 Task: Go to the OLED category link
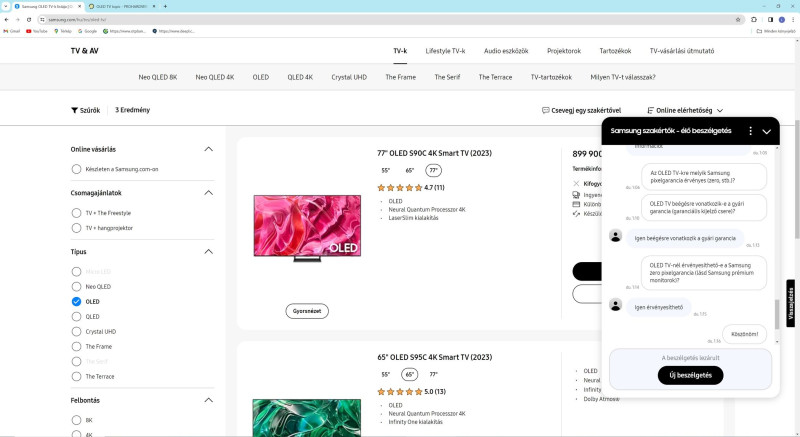coord(261,77)
